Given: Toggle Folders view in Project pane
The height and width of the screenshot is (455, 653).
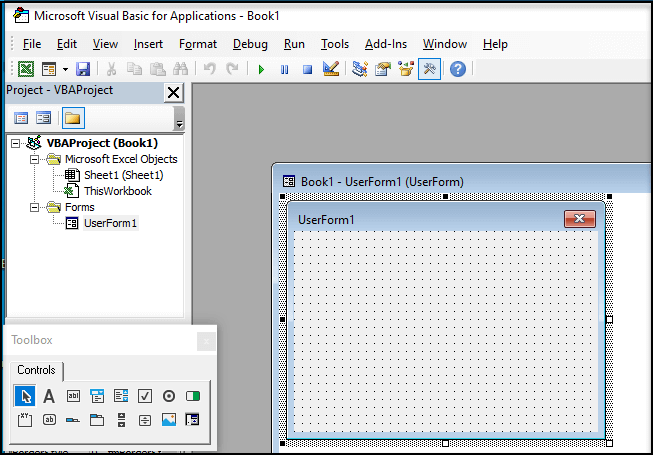Looking at the screenshot, I should 73,118.
